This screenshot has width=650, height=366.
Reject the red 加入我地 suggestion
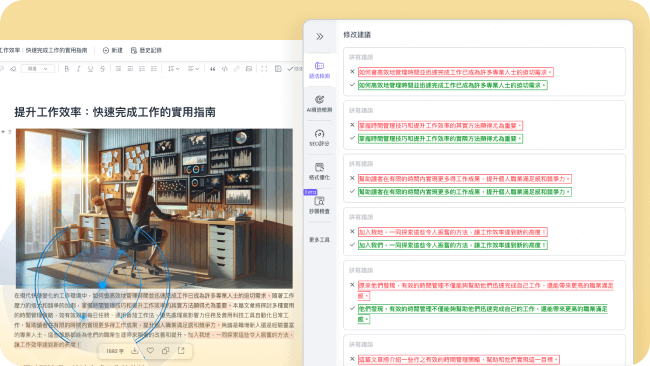352,232
